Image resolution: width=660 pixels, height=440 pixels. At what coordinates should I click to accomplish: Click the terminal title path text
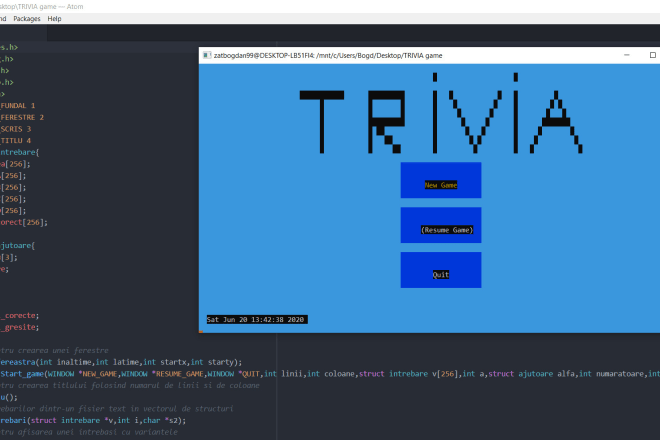click(x=328, y=56)
